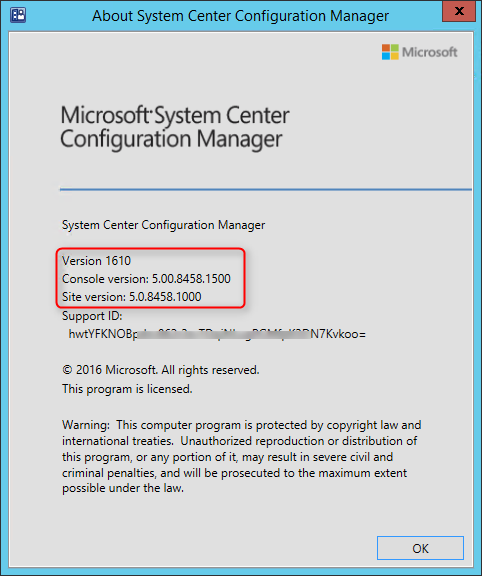
Task: Click the Configuration Manager title bar icon
Action: [18, 15]
